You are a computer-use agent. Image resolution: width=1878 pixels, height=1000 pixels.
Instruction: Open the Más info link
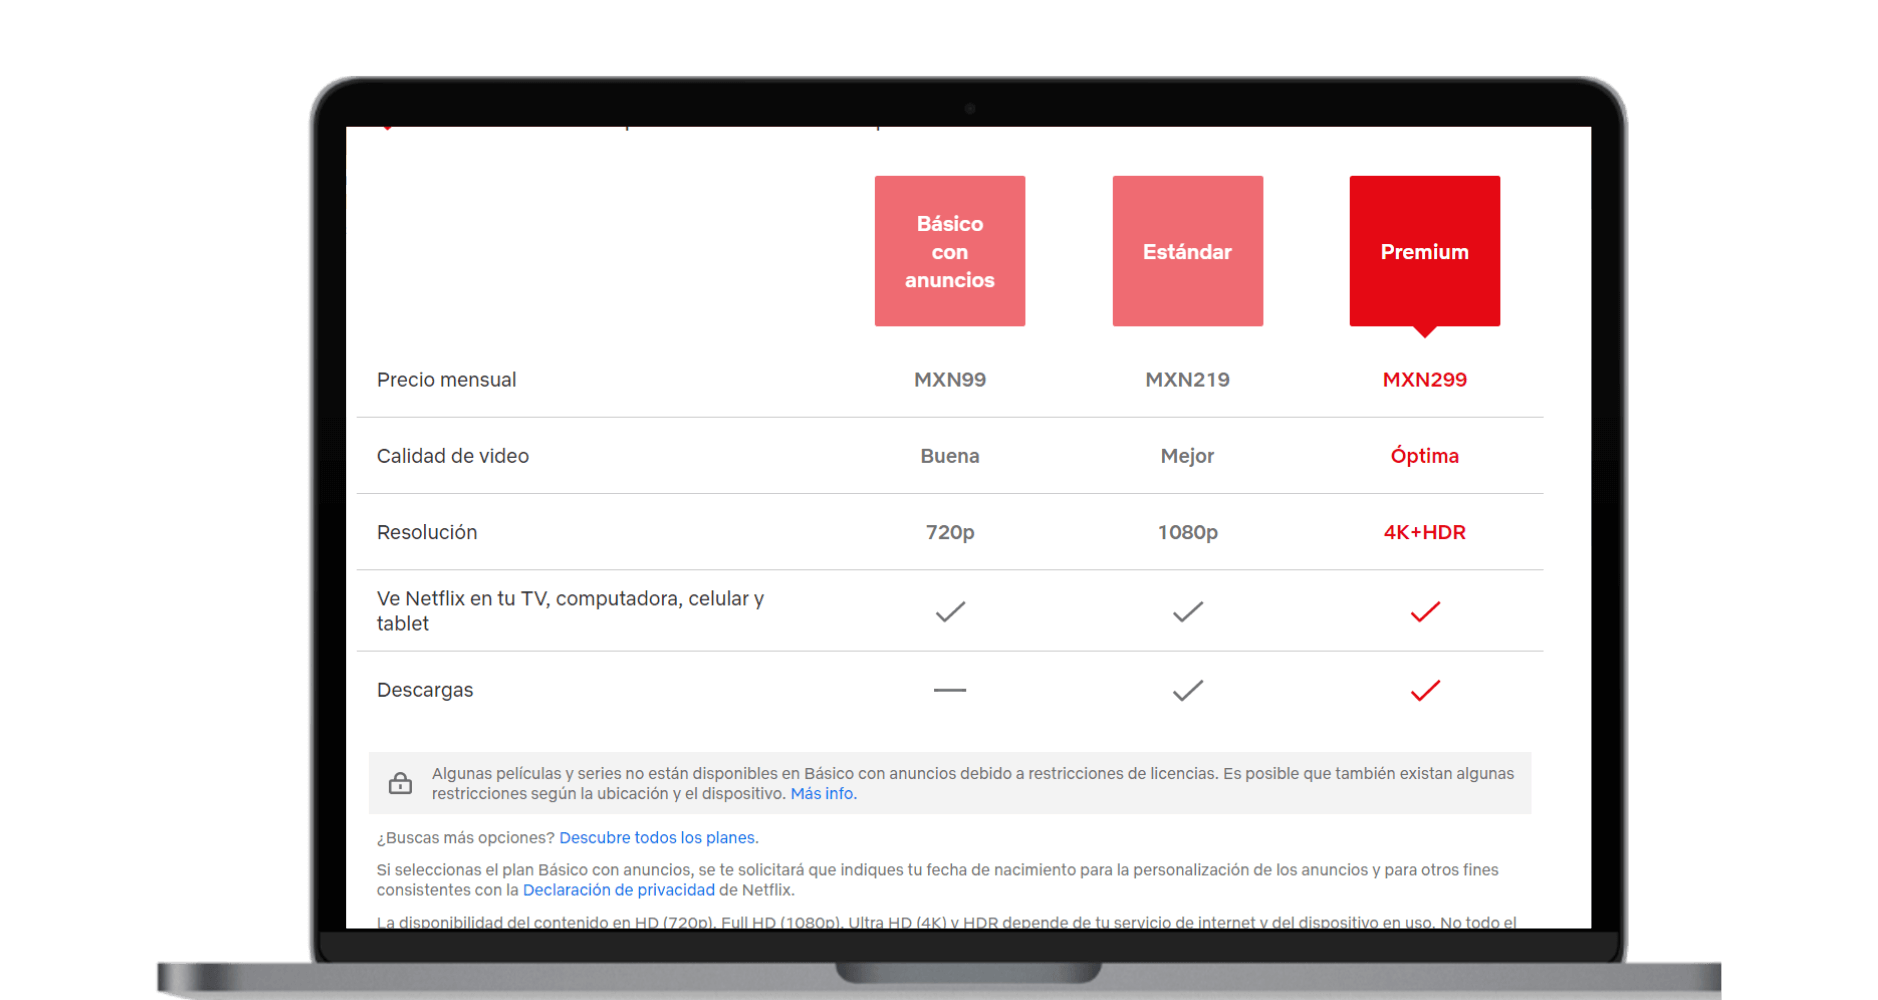pyautogui.click(x=822, y=794)
